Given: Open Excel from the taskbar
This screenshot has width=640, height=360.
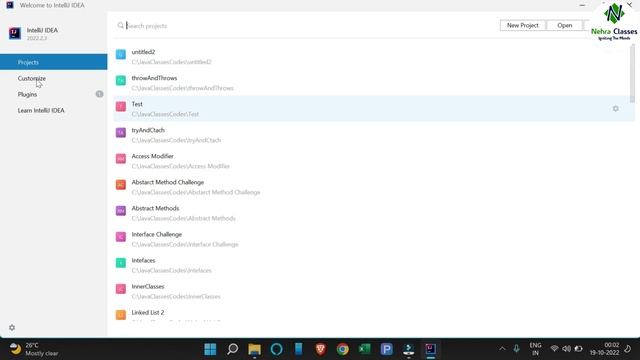Looking at the screenshot, I should pos(364,349).
